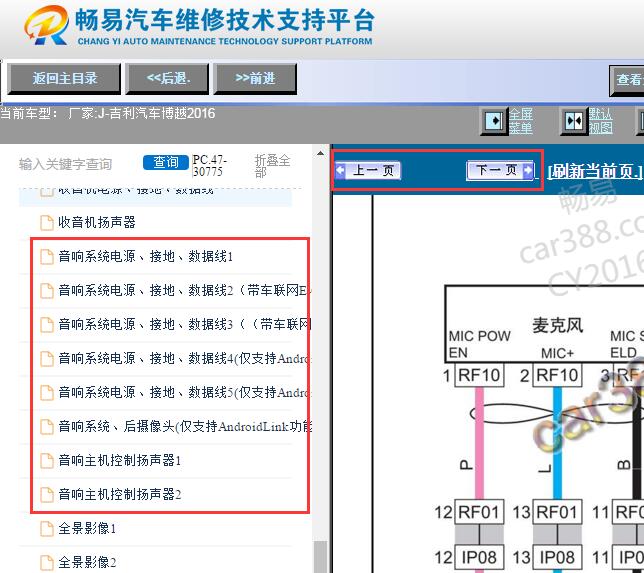The height and width of the screenshot is (573, 644).
Task: Click RF10 connector box at pin 2
Action: pyautogui.click(x=557, y=375)
